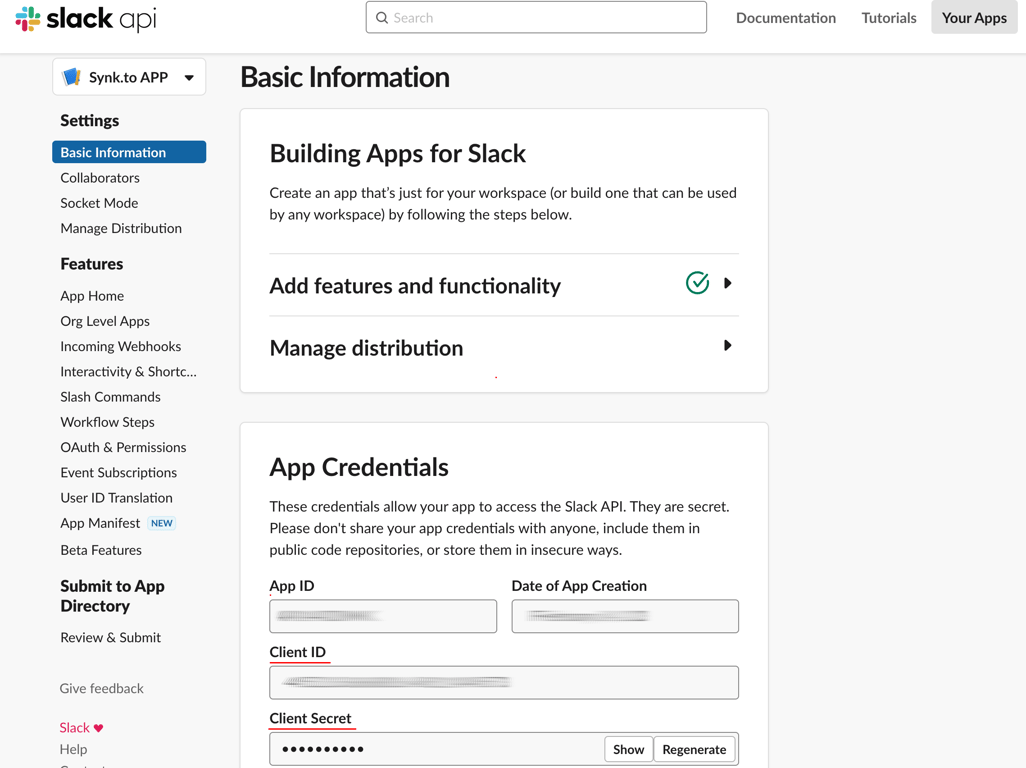The width and height of the screenshot is (1026, 768).
Task: Go to Your Apps tab
Action: pyautogui.click(x=974, y=18)
